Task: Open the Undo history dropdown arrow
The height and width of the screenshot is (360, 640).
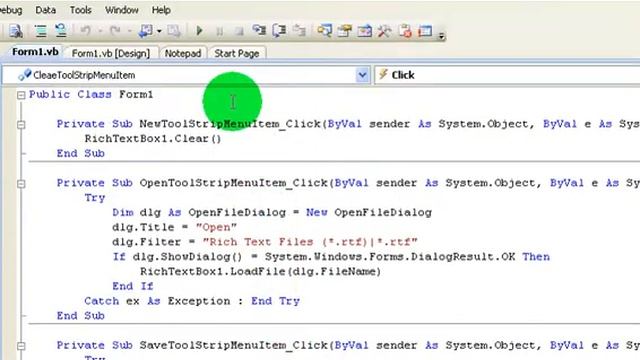Action: click(99, 31)
